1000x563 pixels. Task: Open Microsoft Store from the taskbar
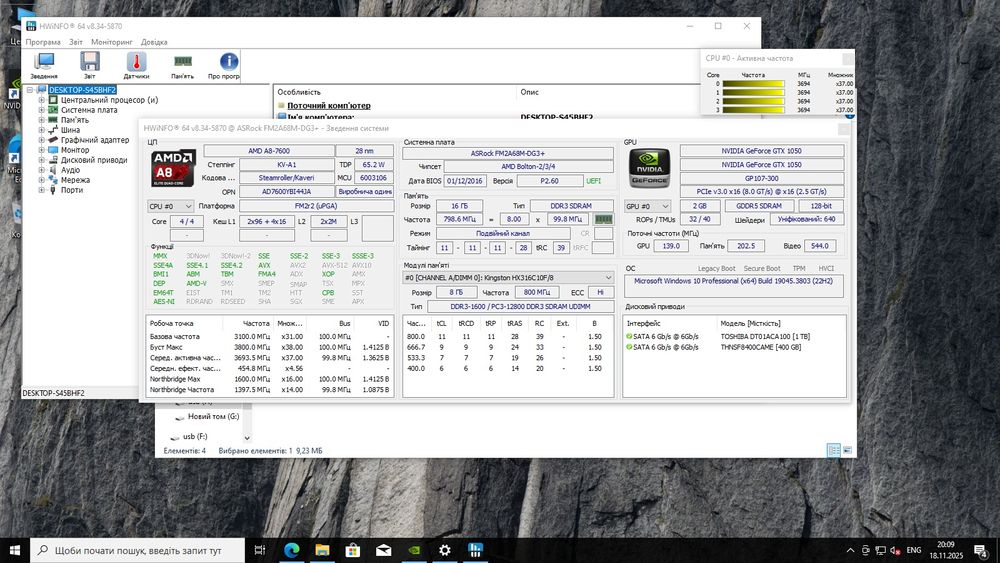pyautogui.click(x=353, y=550)
